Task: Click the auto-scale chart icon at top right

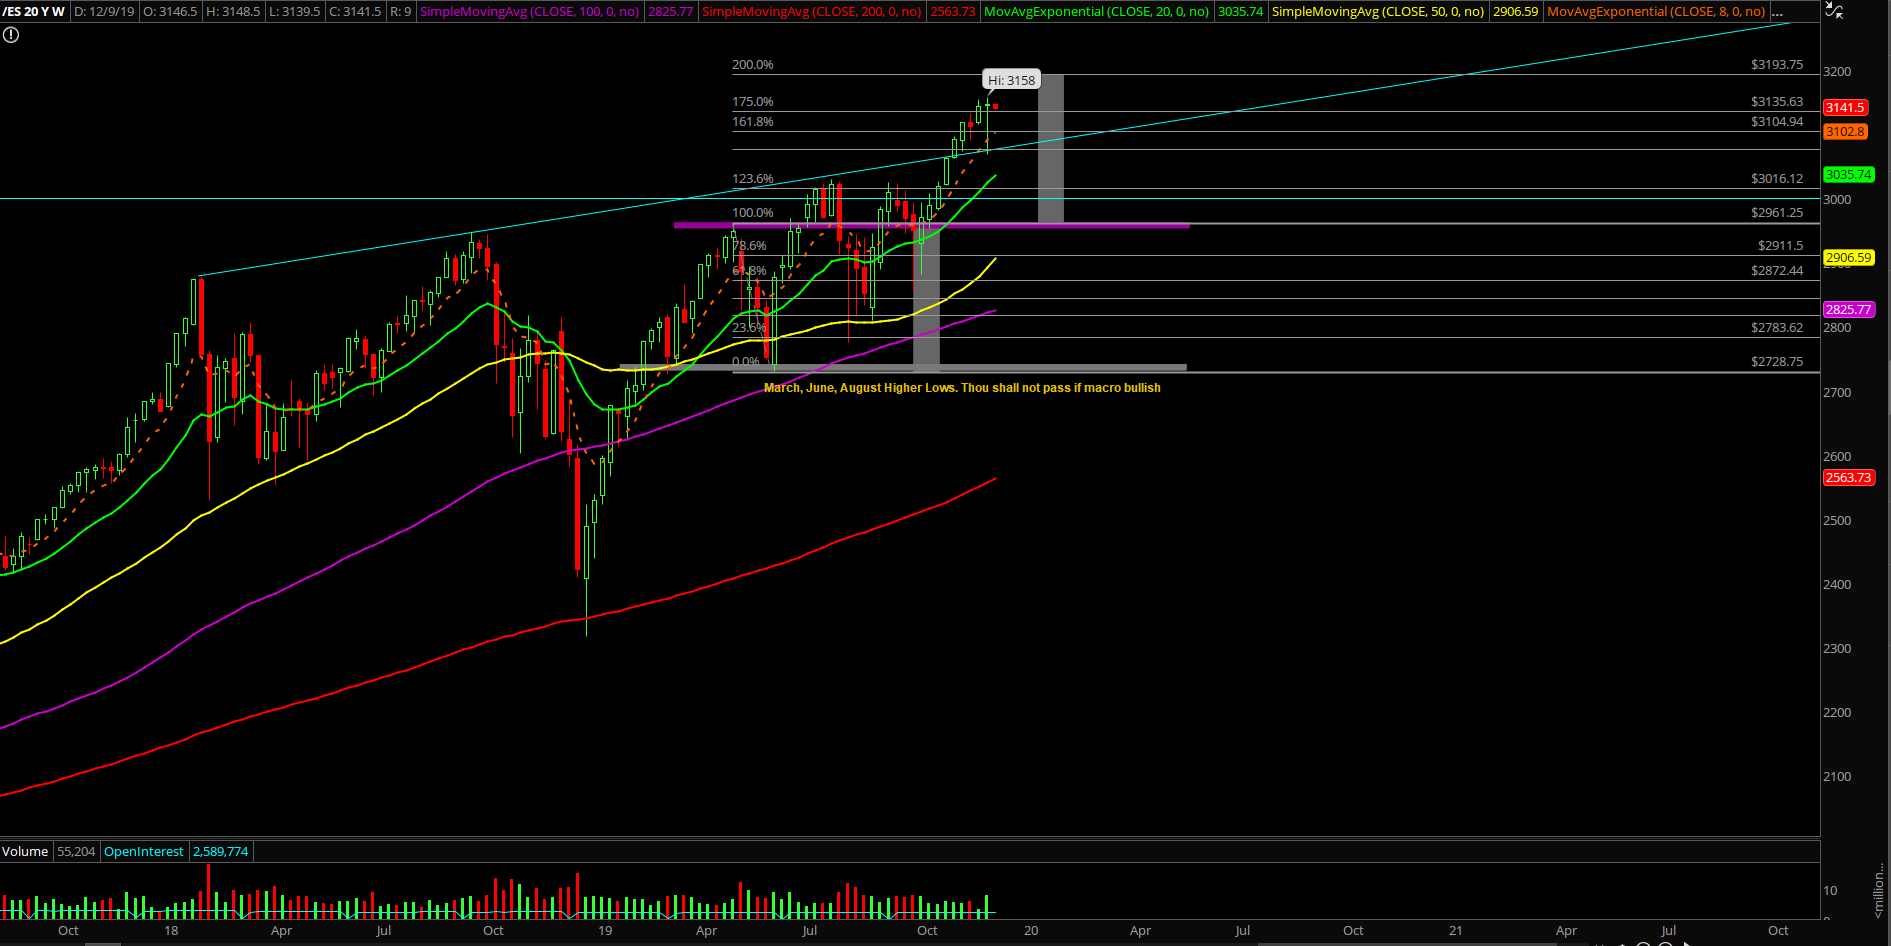Action: 1834,11
